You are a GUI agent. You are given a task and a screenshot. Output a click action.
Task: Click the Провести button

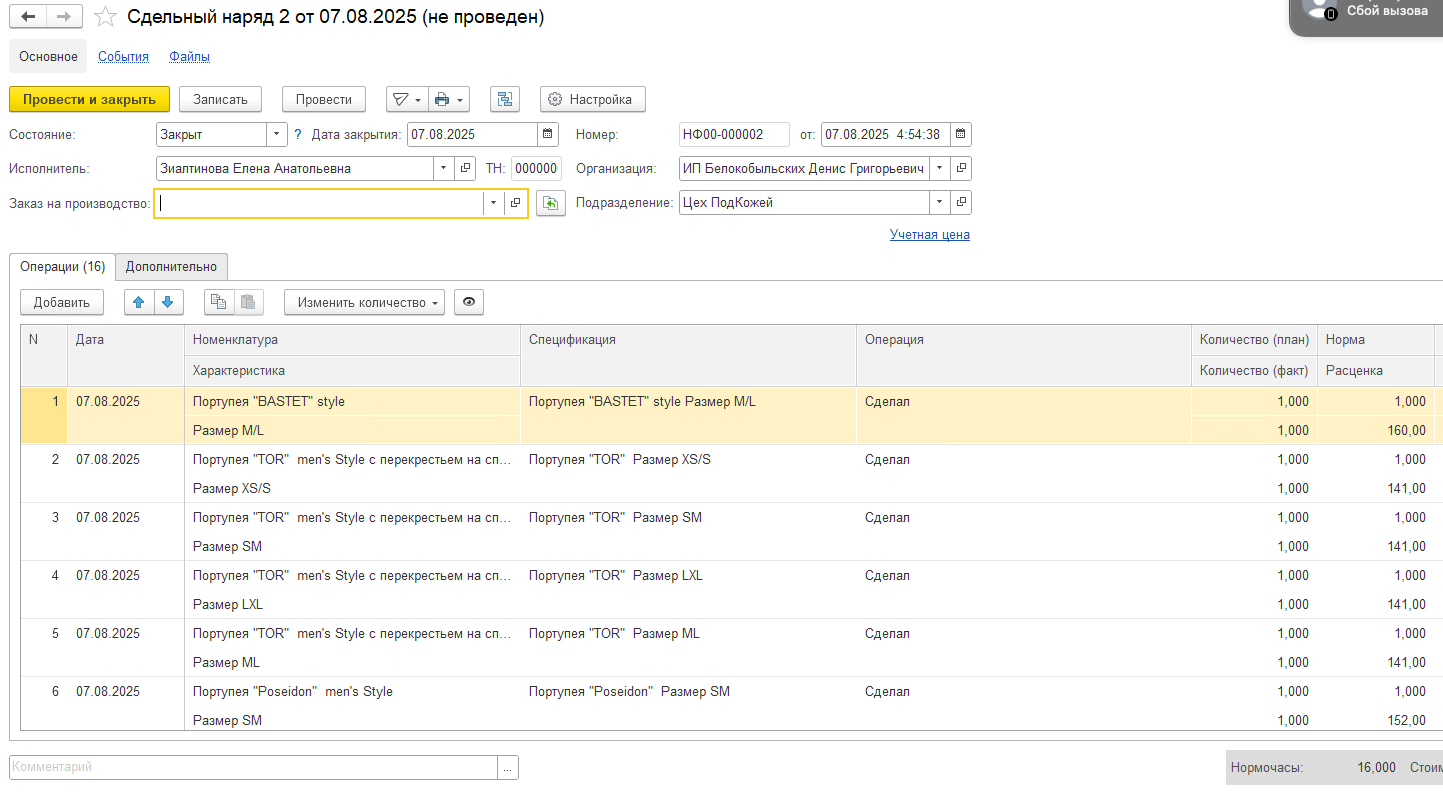click(324, 99)
